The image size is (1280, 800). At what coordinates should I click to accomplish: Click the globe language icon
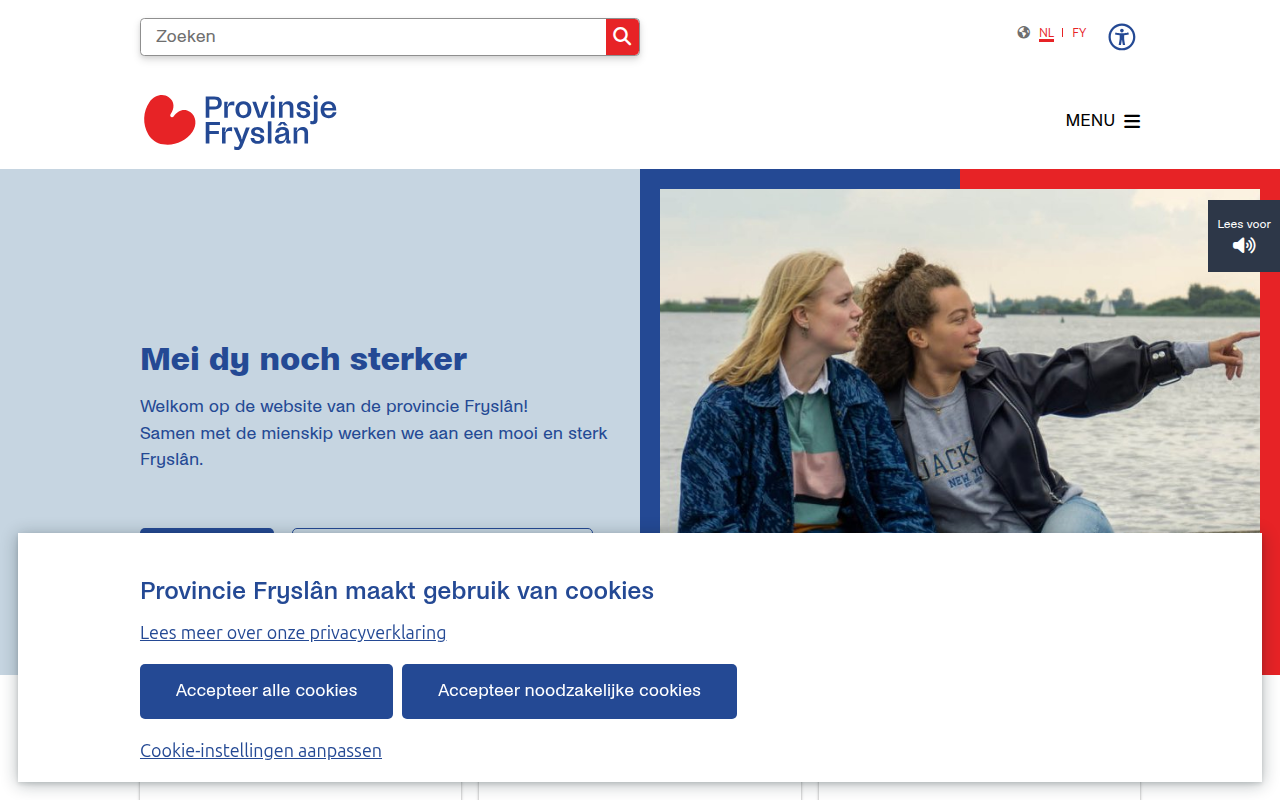[1023, 32]
